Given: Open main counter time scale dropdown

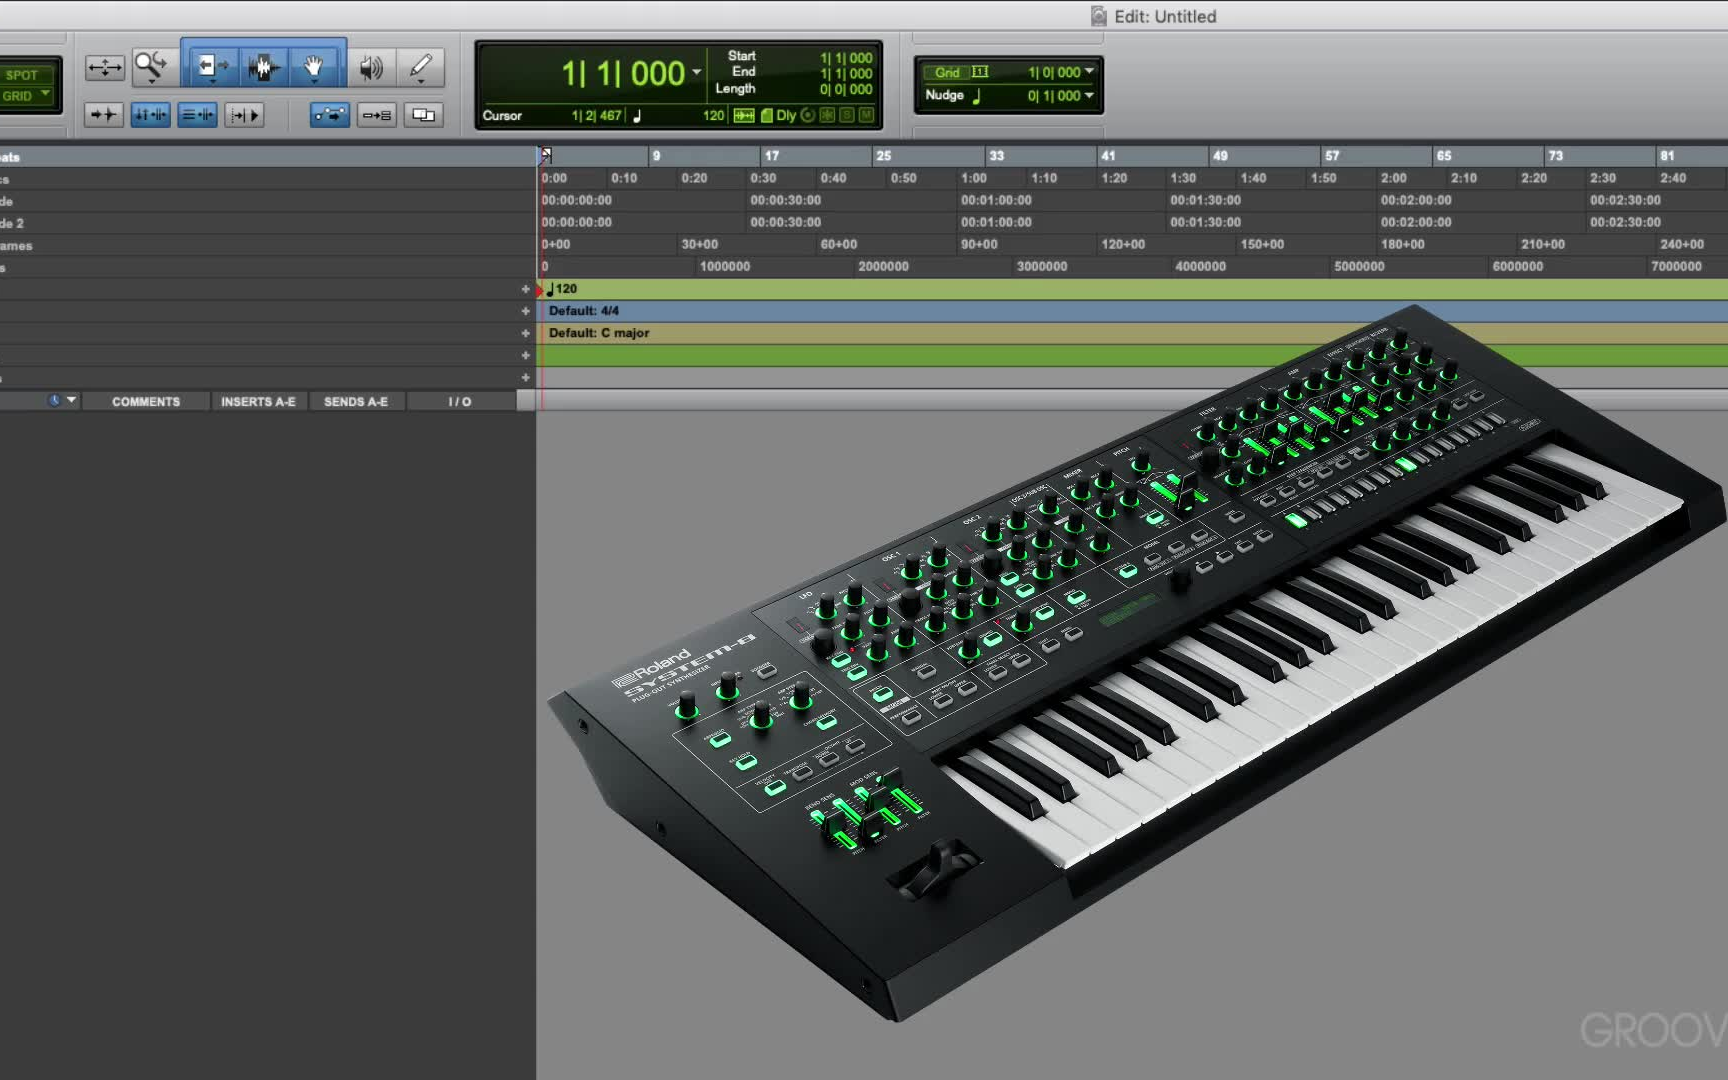Looking at the screenshot, I should [x=697, y=72].
